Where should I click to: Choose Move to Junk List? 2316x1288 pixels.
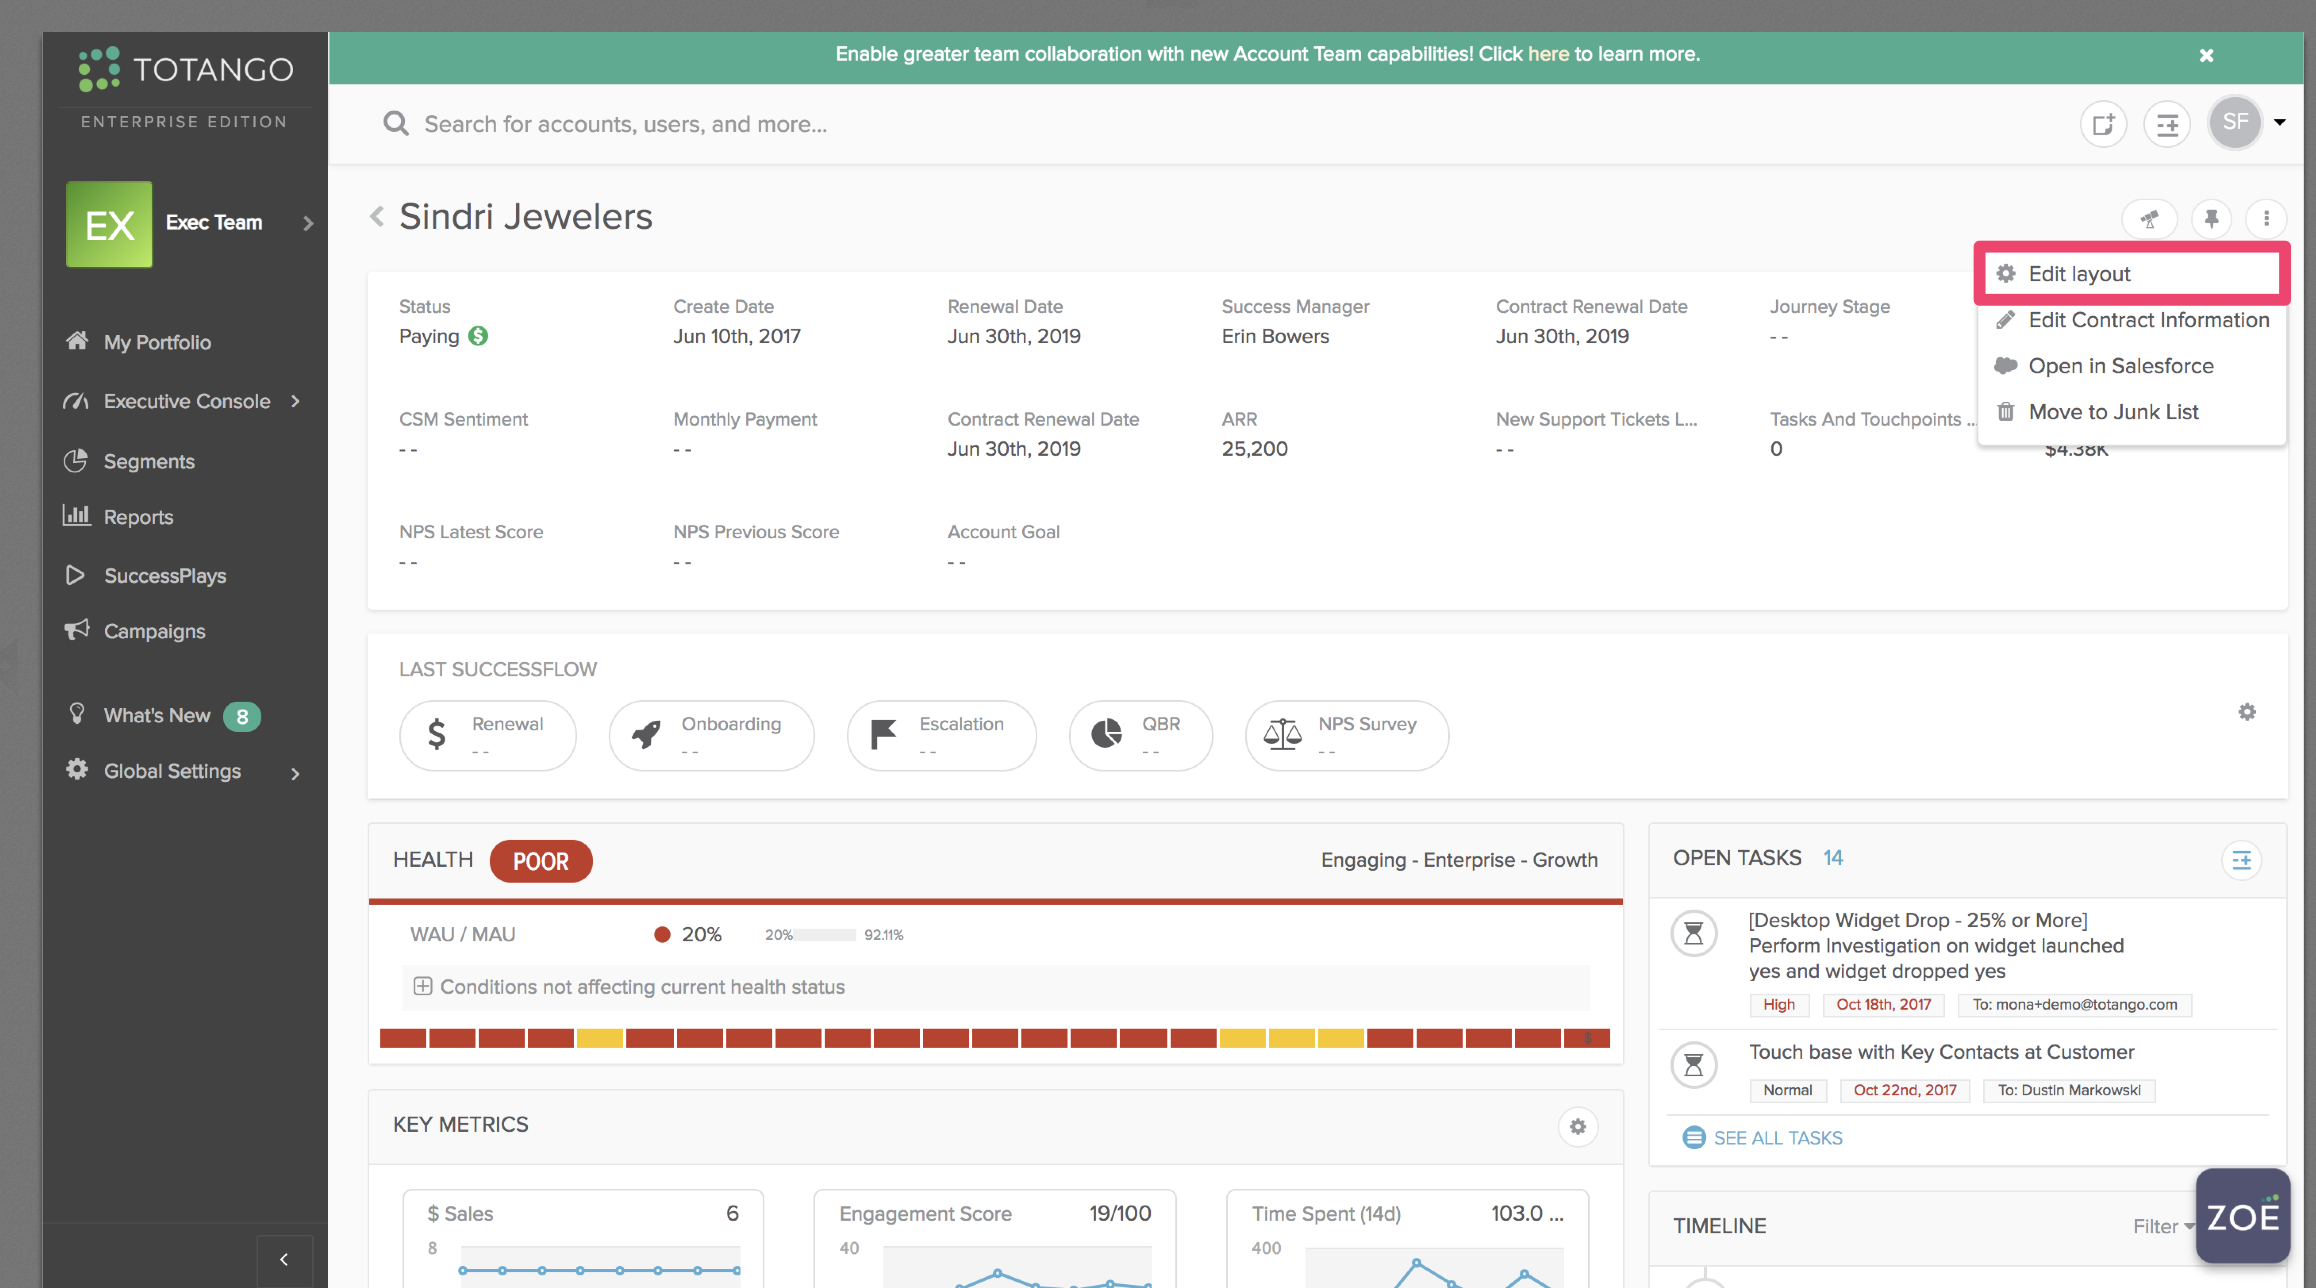tap(2131, 412)
